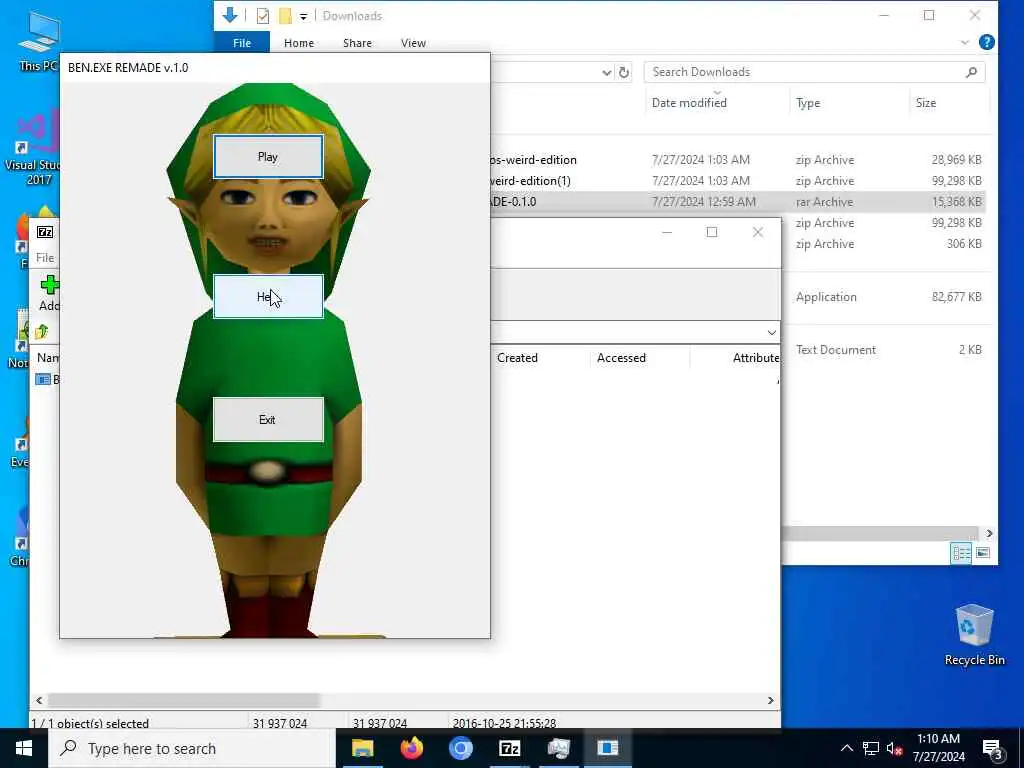This screenshot has width=1024, height=768.
Task: Click the Exit button in BEN.EXE window
Action: [x=268, y=419]
